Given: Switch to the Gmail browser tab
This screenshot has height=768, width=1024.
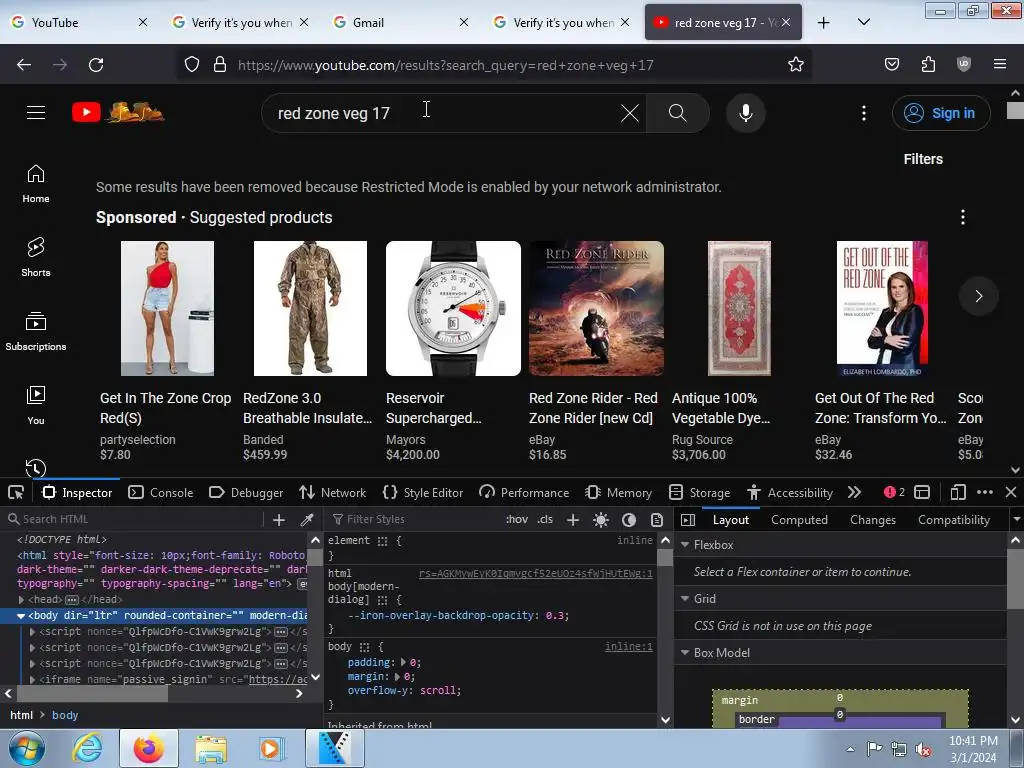Looking at the screenshot, I should tap(400, 22).
